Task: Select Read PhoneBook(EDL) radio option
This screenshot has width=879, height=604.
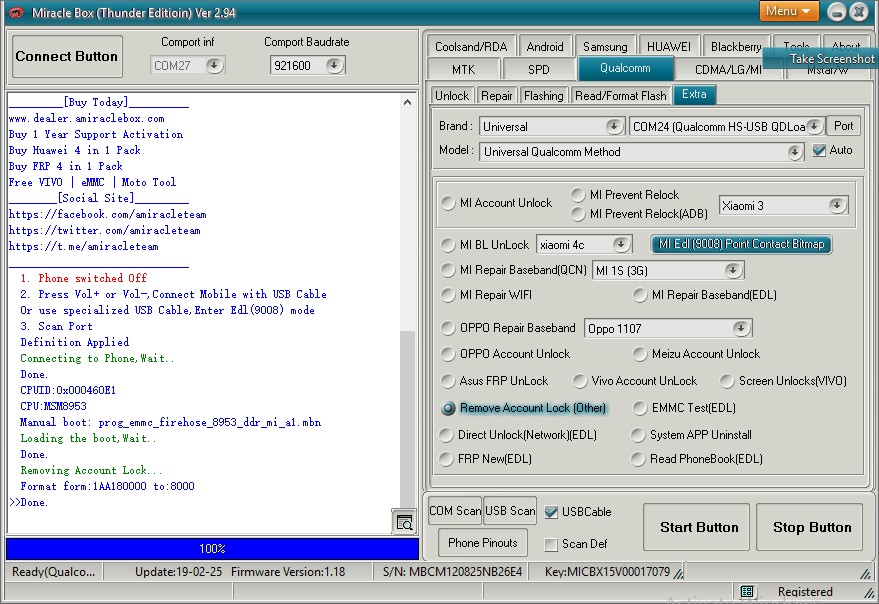Action: tap(638, 459)
